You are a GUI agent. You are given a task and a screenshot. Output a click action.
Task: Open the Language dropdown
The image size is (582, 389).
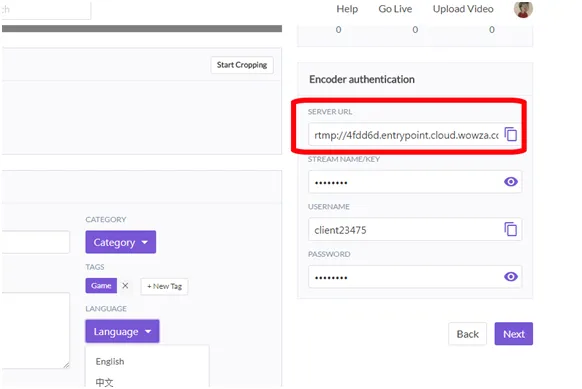[x=122, y=331]
